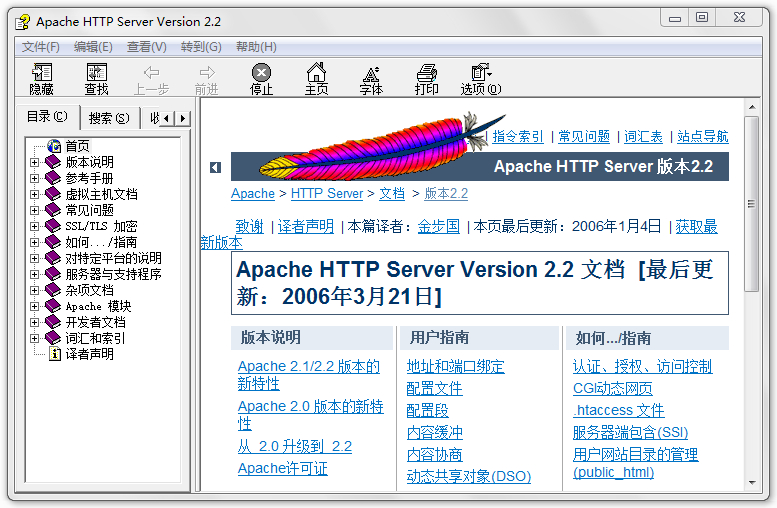The height and width of the screenshot is (508, 777).
Task: Click the book icon beside 虚拟主机文档
Action: pyautogui.click(x=53, y=194)
